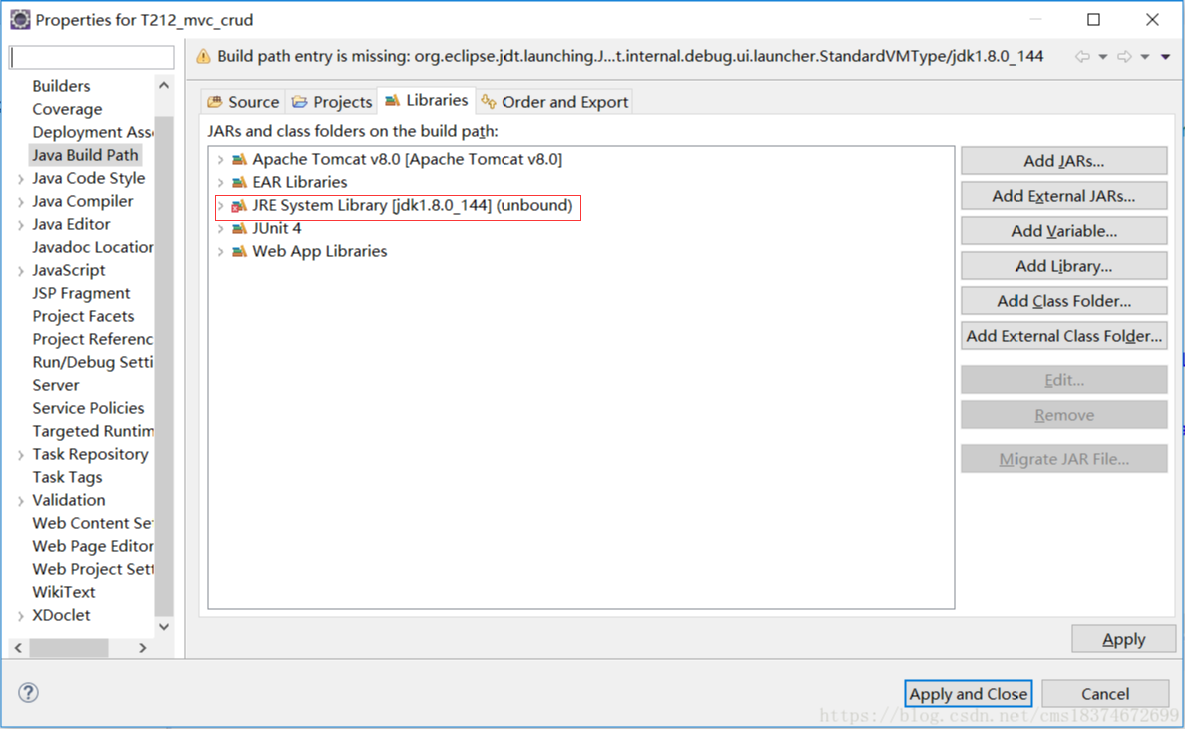The height and width of the screenshot is (729, 1185).
Task: Click the sidebar scroll down arrow
Action: click(x=164, y=627)
